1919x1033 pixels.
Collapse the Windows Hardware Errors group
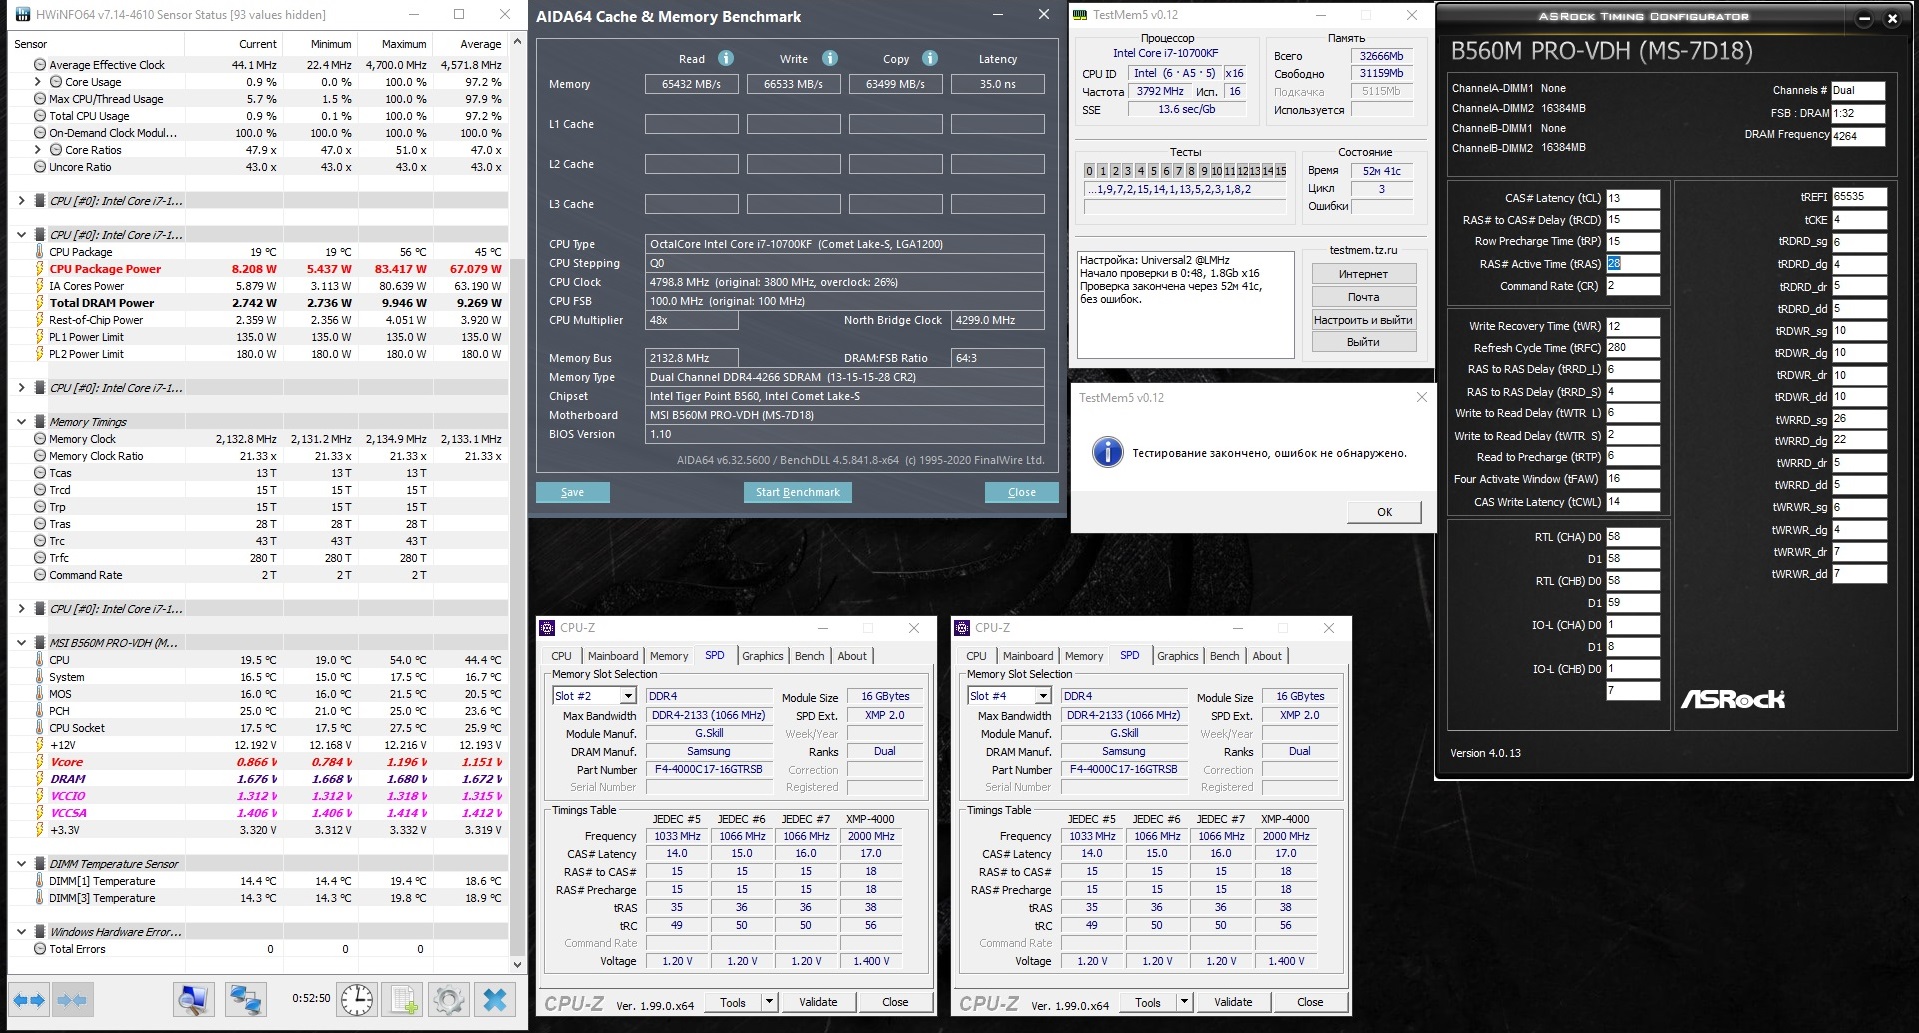coord(22,932)
